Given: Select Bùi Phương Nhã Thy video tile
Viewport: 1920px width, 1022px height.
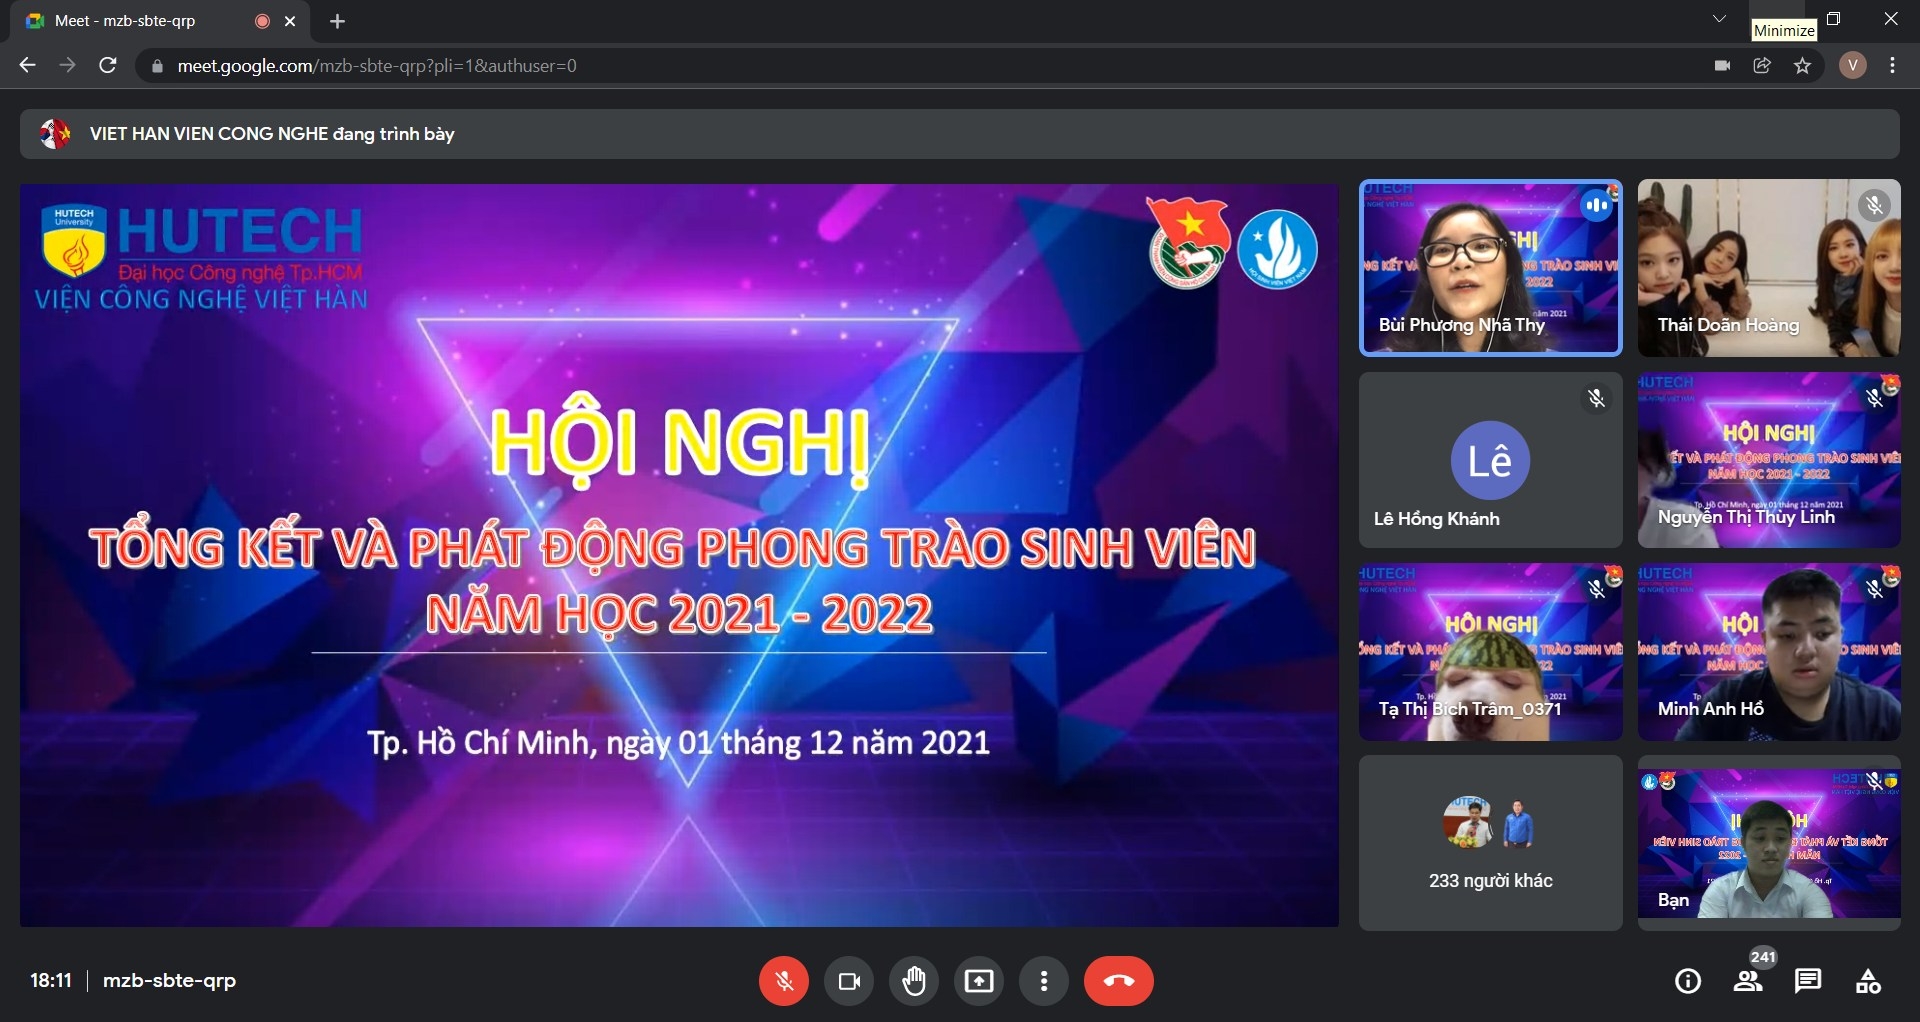Looking at the screenshot, I should tap(1490, 268).
